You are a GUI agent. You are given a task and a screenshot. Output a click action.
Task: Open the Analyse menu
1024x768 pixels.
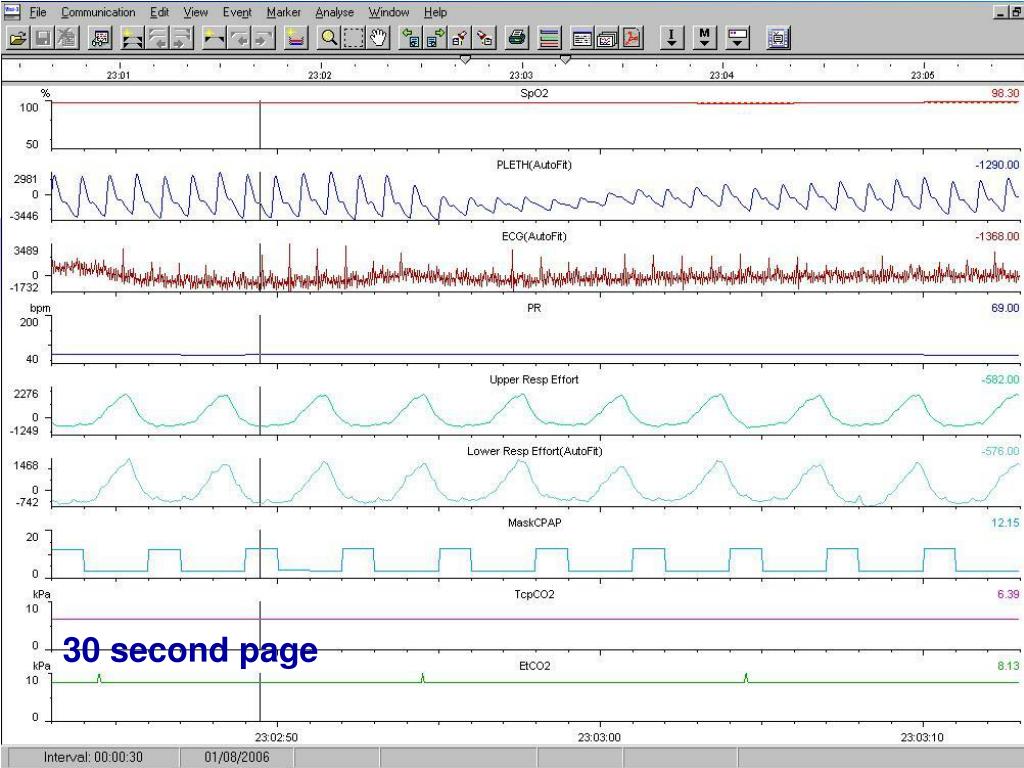(x=334, y=12)
